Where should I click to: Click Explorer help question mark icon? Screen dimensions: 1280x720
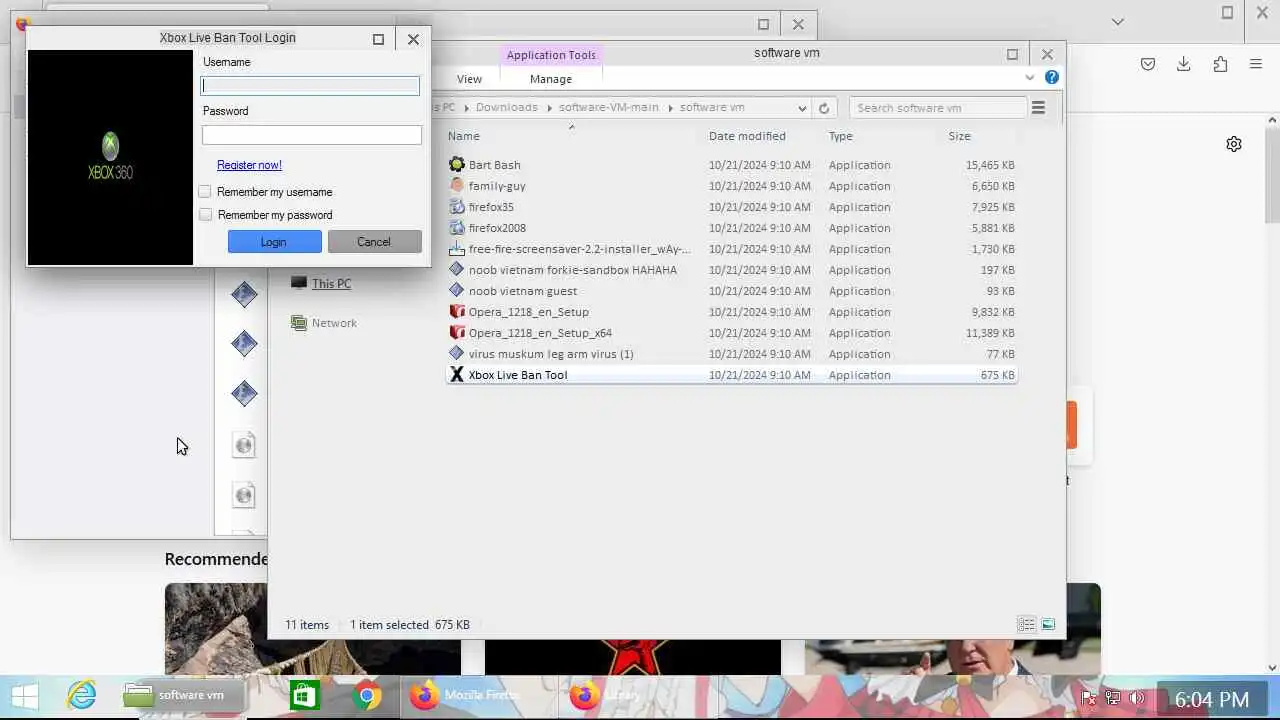coord(1052,78)
